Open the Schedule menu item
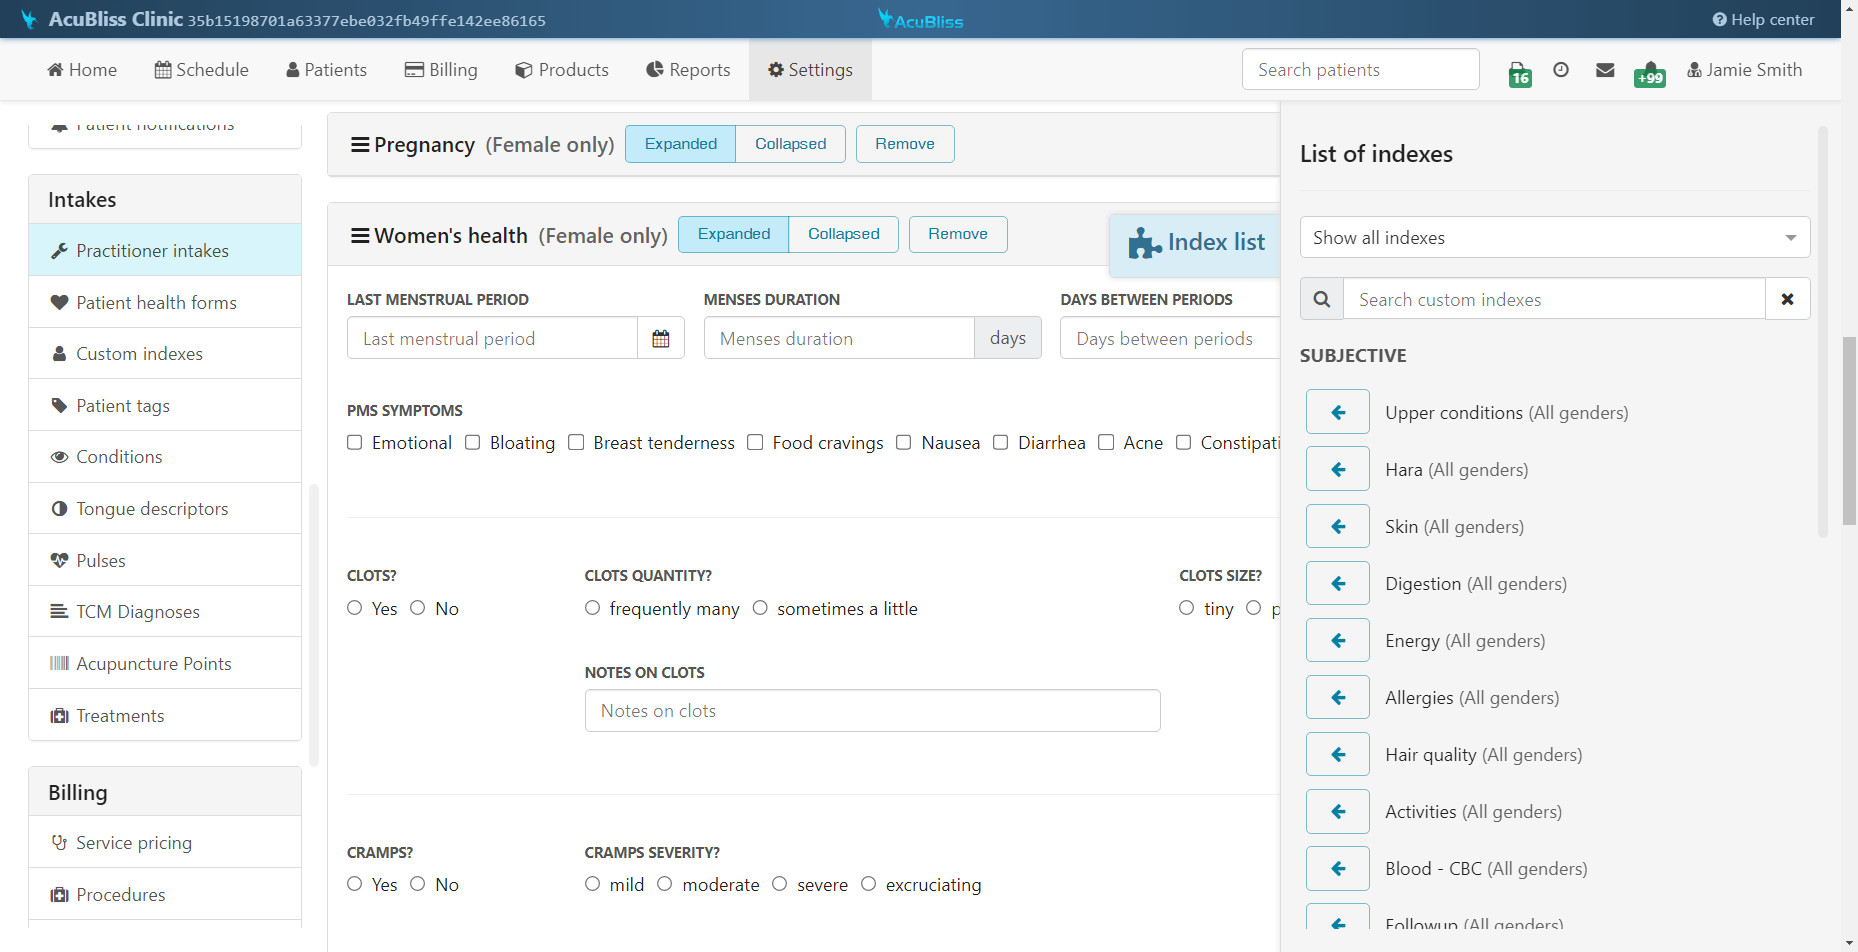This screenshot has width=1858, height=952. point(202,70)
